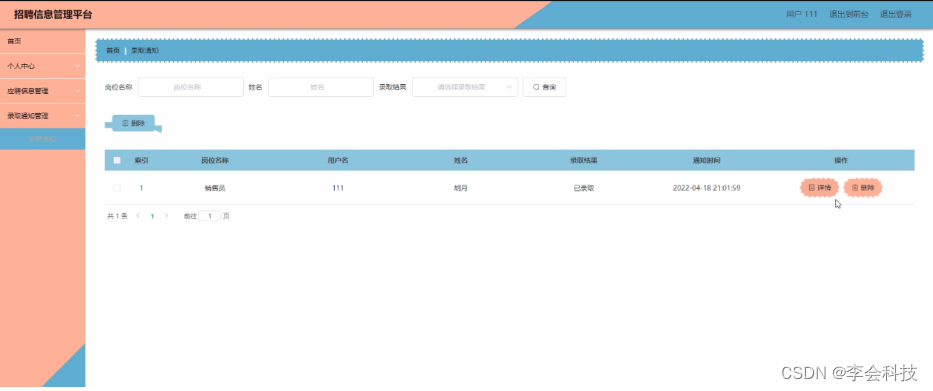Screen dimensions: 933x391
Task: Click the orange 删除 button in row 1
Action: click(x=863, y=187)
